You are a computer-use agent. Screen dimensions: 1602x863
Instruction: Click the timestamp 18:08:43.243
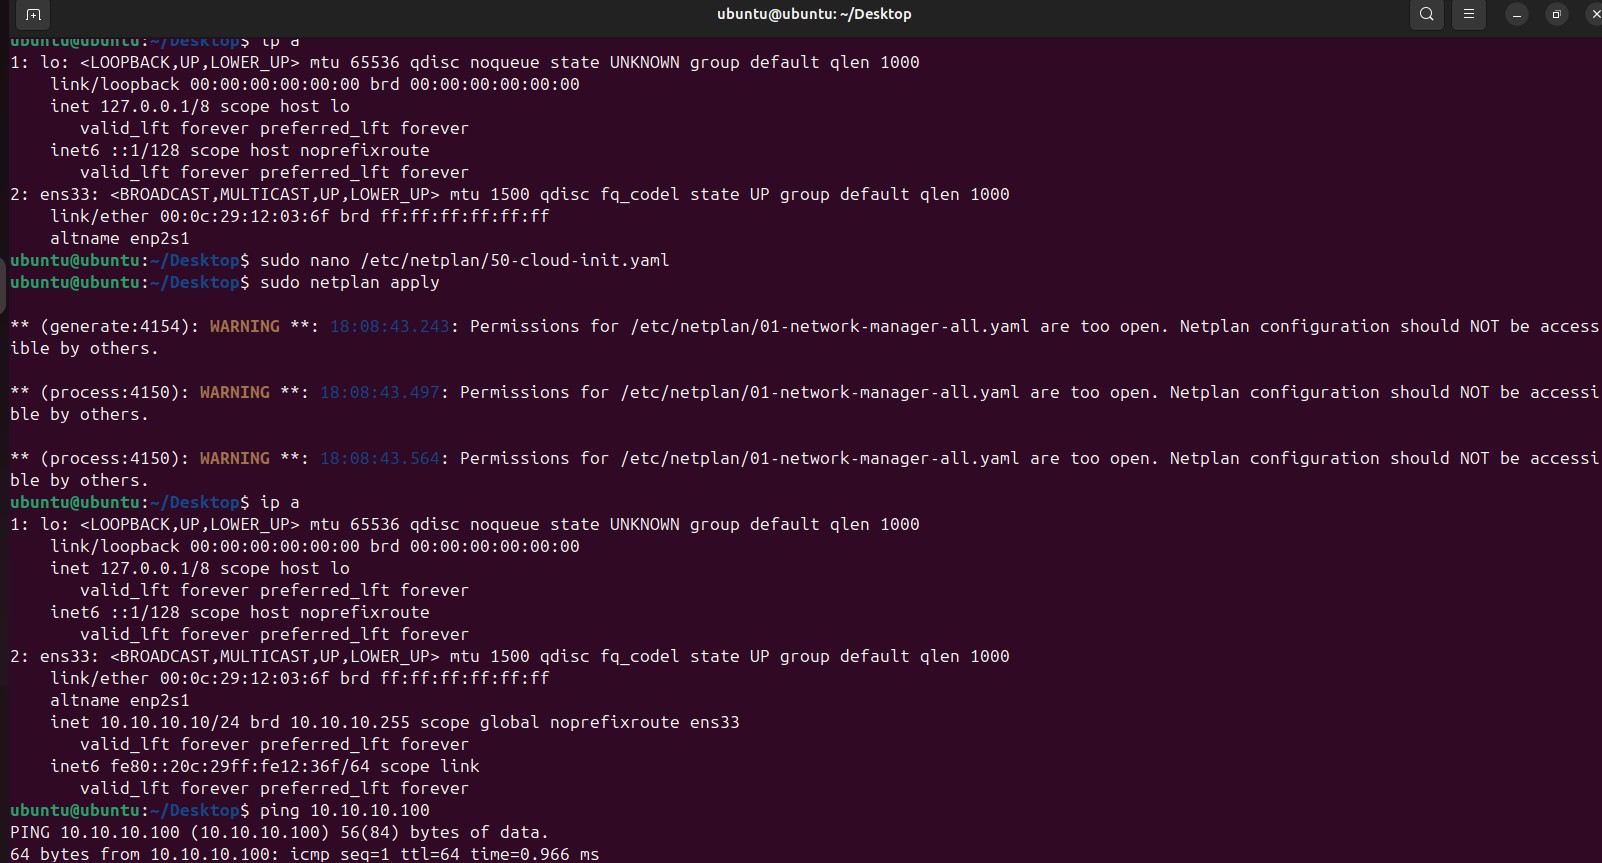click(390, 326)
